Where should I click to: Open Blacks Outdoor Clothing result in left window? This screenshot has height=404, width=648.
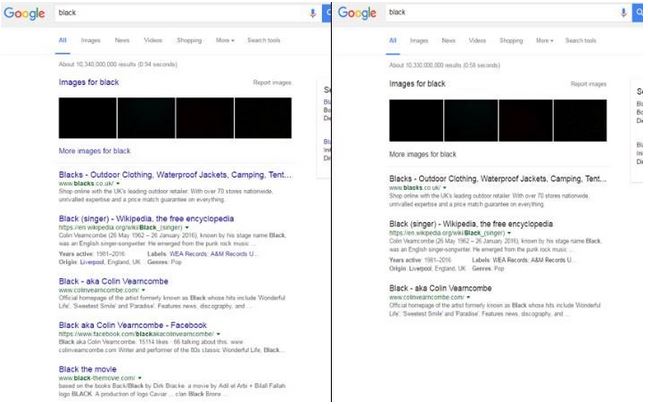[x=175, y=175]
